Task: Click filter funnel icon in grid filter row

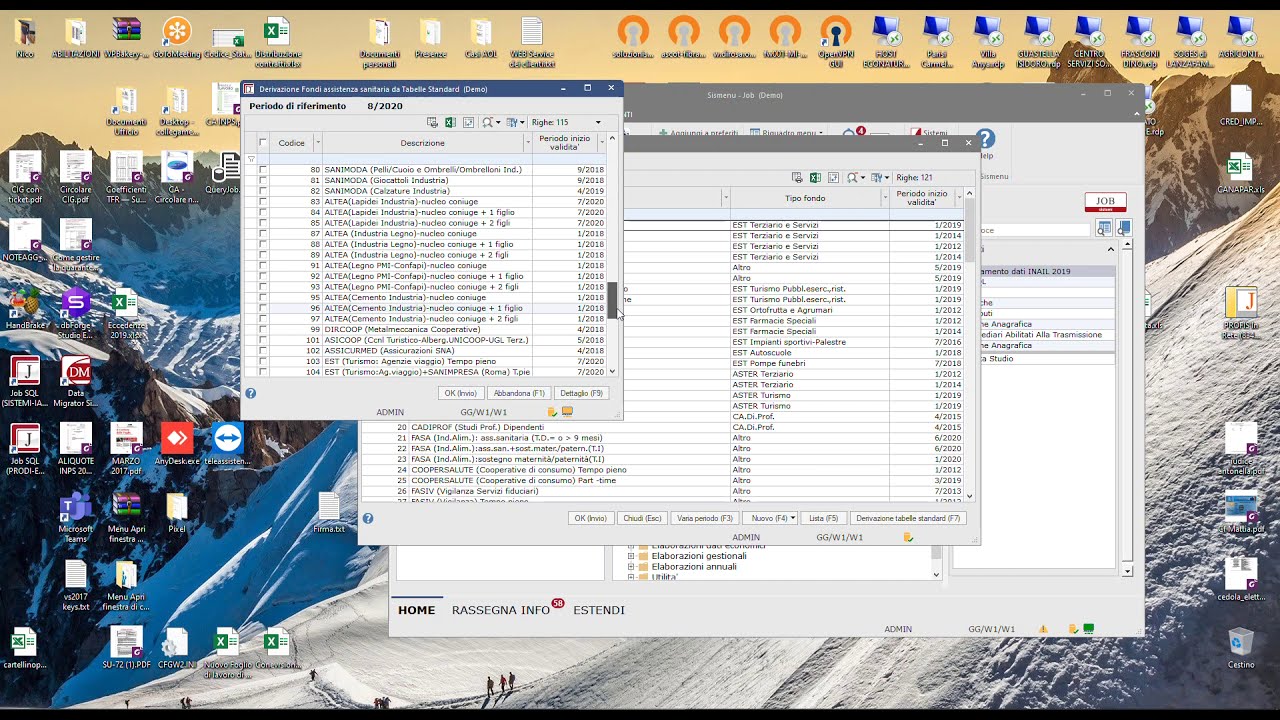Action: pyautogui.click(x=251, y=159)
